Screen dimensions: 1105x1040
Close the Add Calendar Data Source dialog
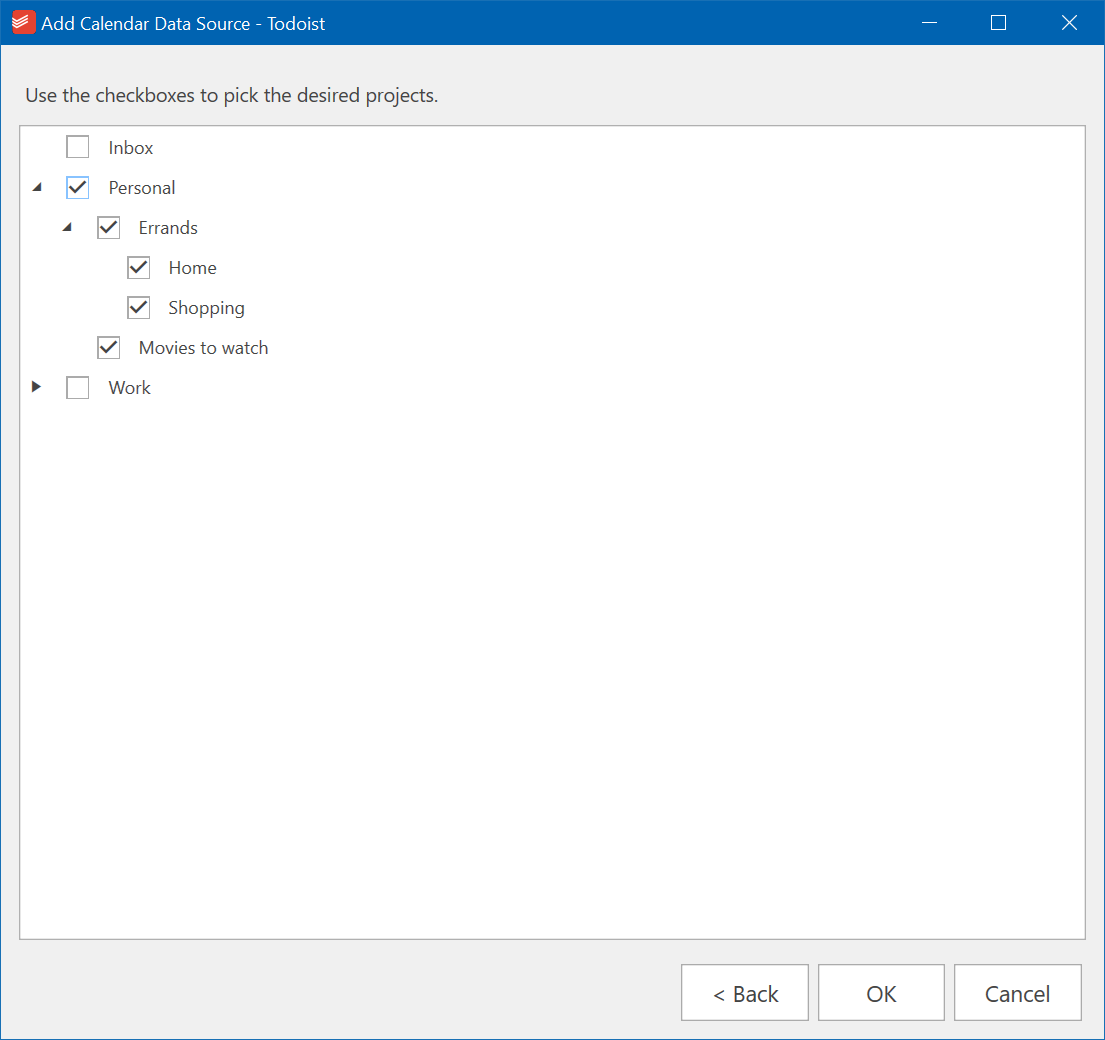[x=1069, y=23]
